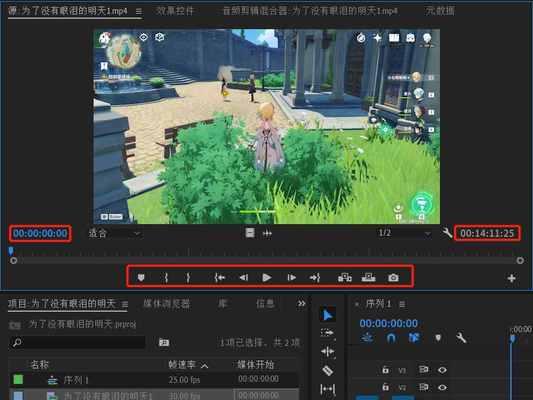Toggle sync lock for track V2
Image resolution: width=533 pixels, height=400 pixels.
click(x=424, y=387)
